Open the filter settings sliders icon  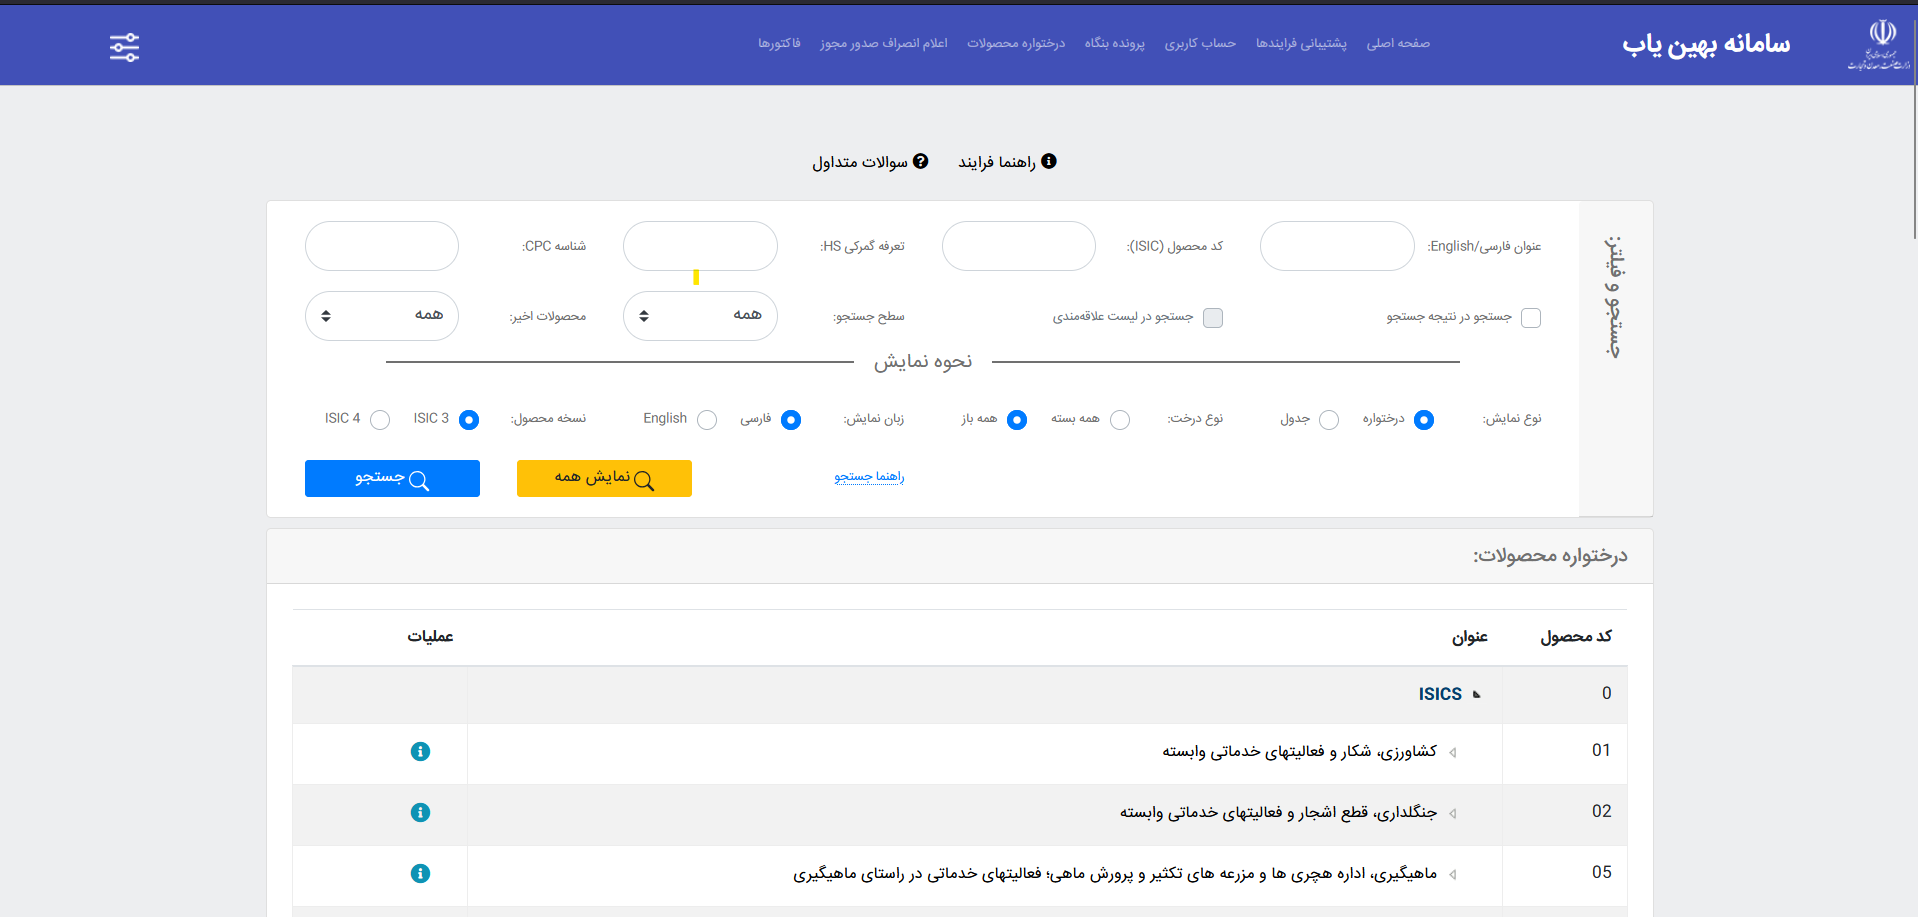(124, 47)
